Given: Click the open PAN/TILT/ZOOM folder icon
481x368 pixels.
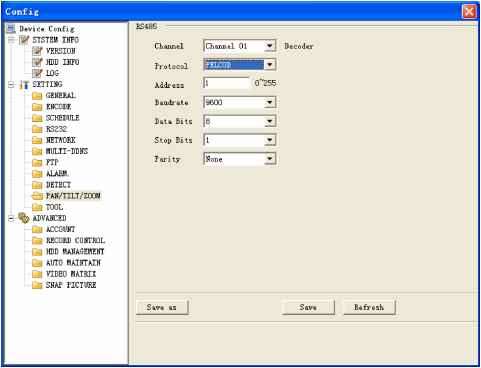Looking at the screenshot, I should tap(37, 196).
